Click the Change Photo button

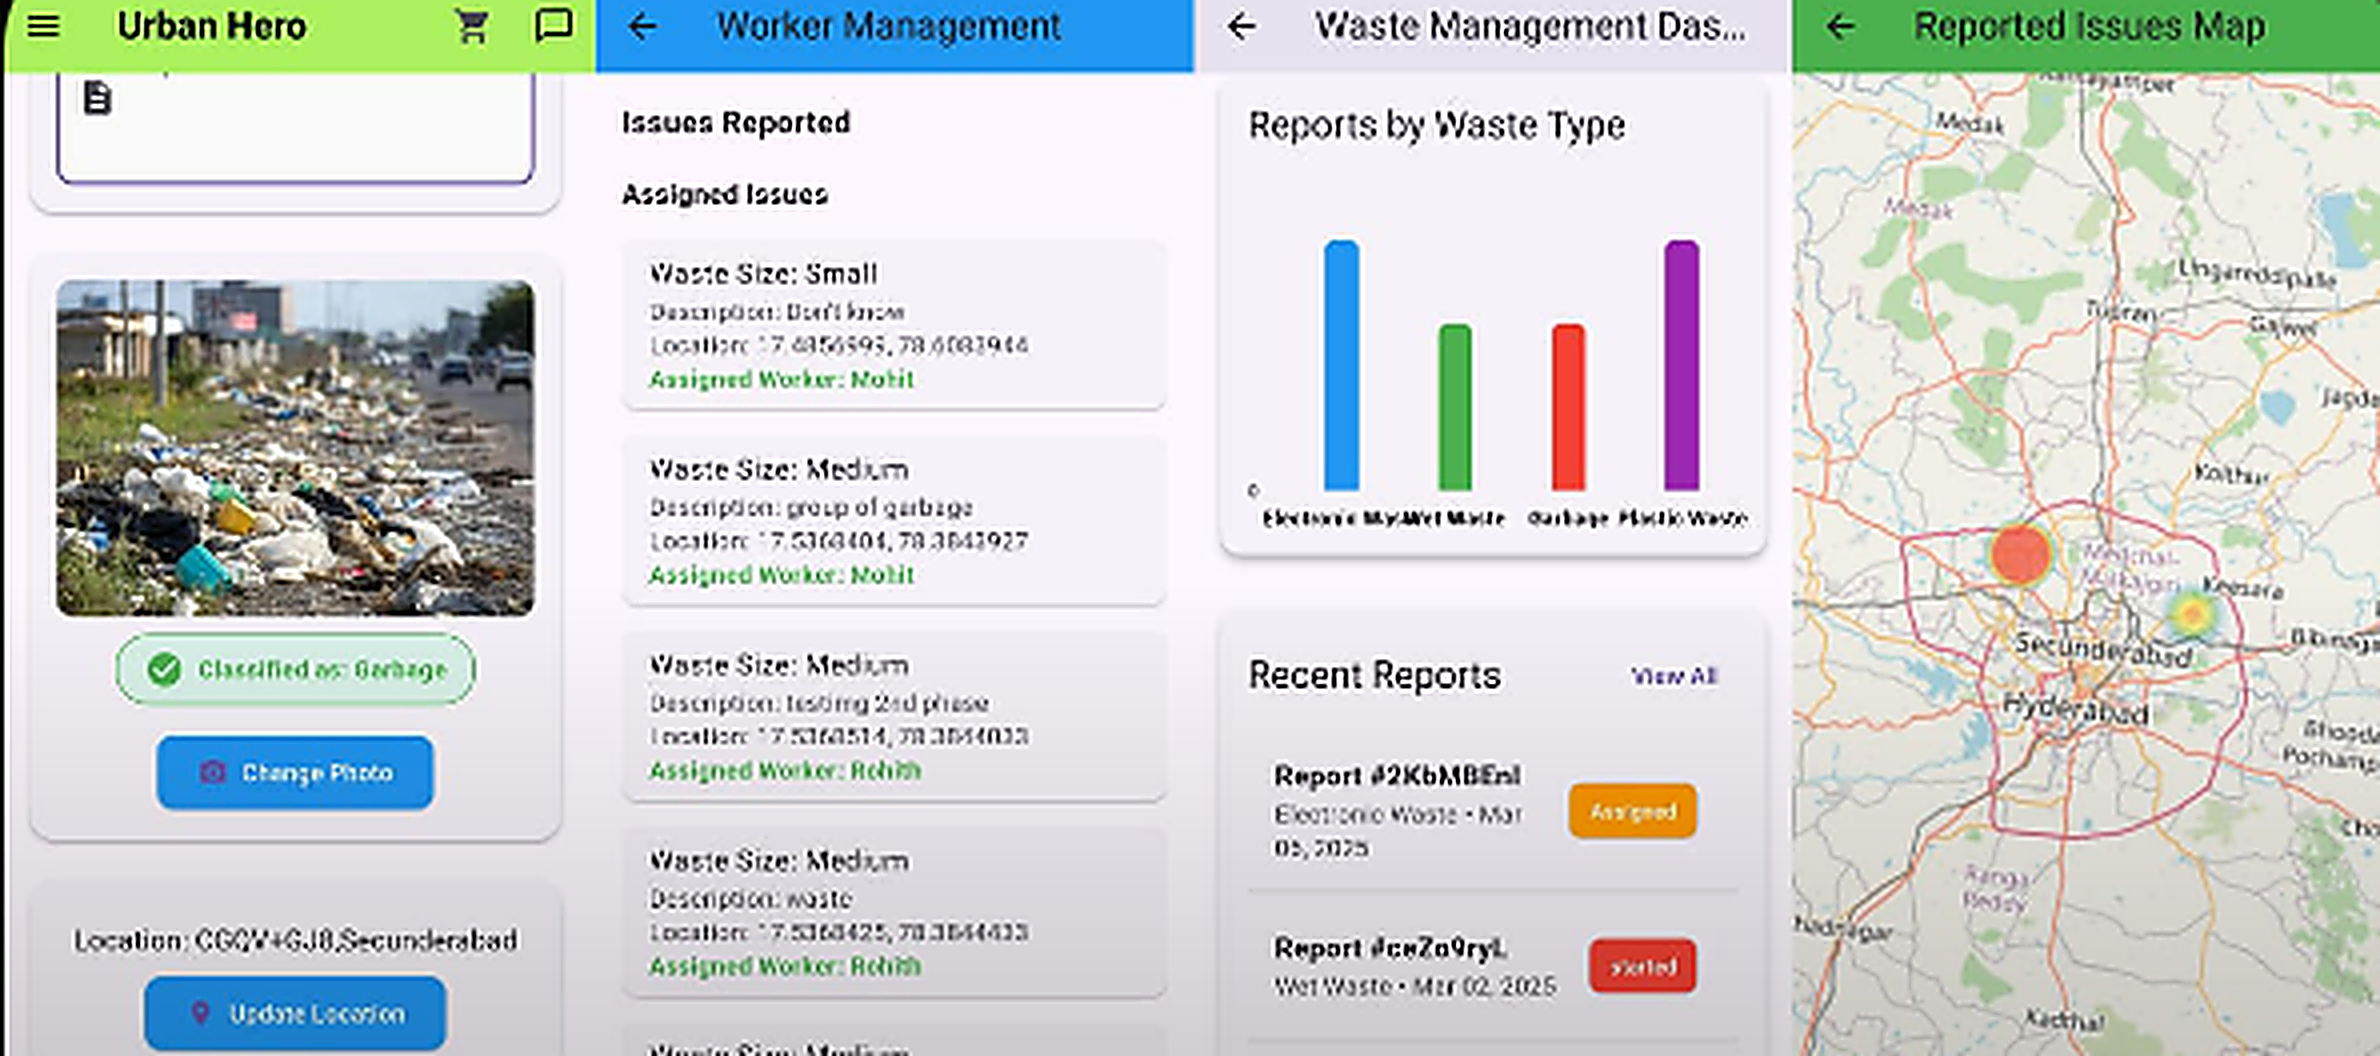(x=295, y=772)
